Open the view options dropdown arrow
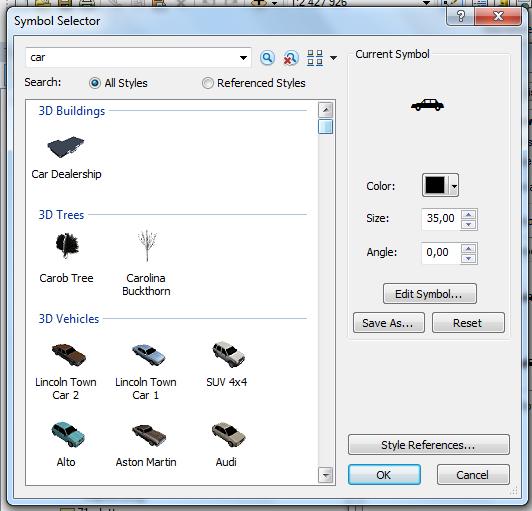 tap(334, 58)
